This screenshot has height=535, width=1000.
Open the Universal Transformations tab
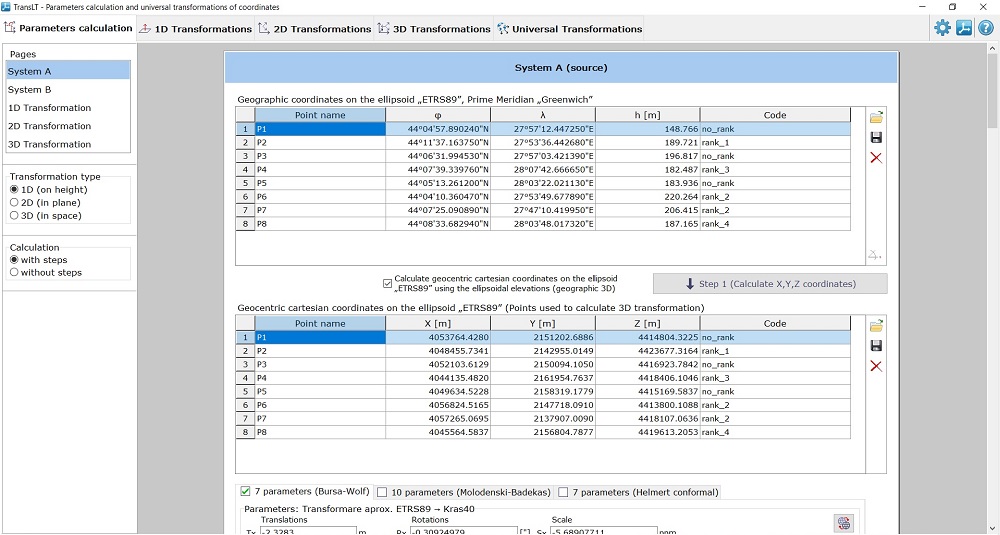tap(570, 29)
